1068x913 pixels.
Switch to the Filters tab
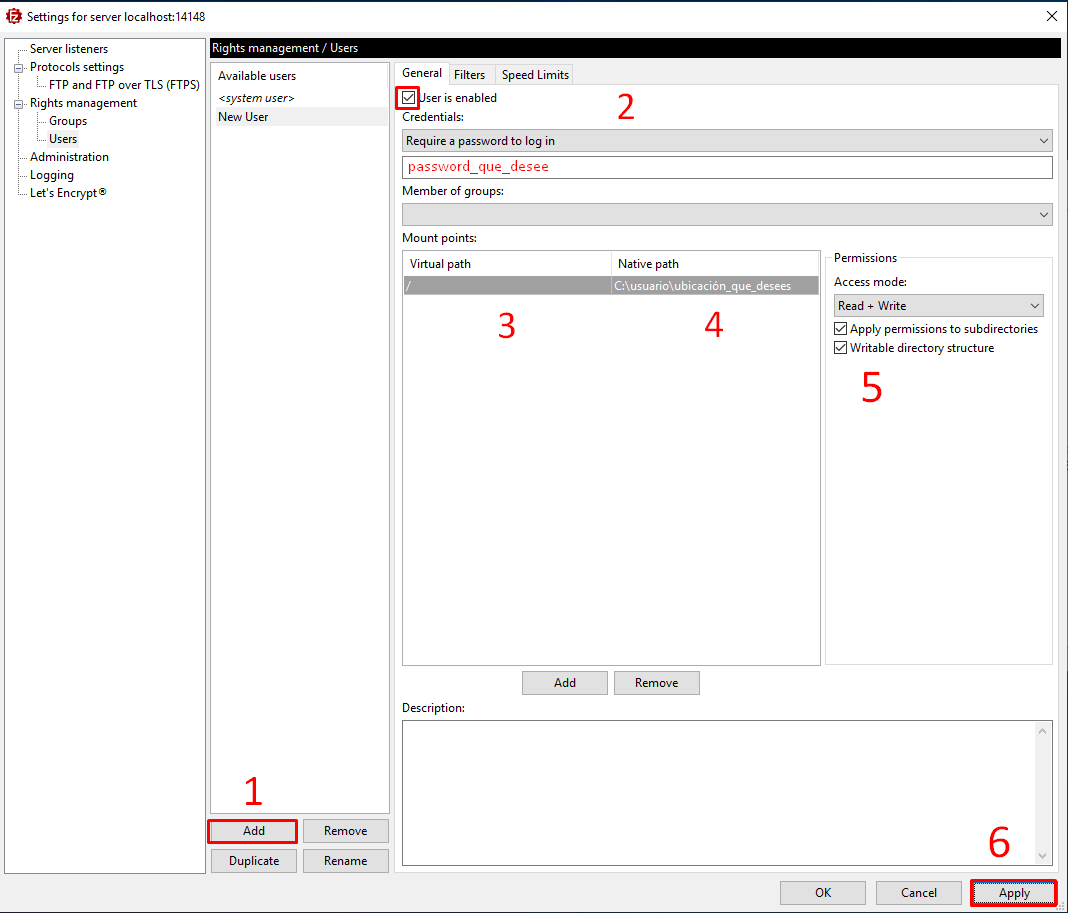point(471,73)
